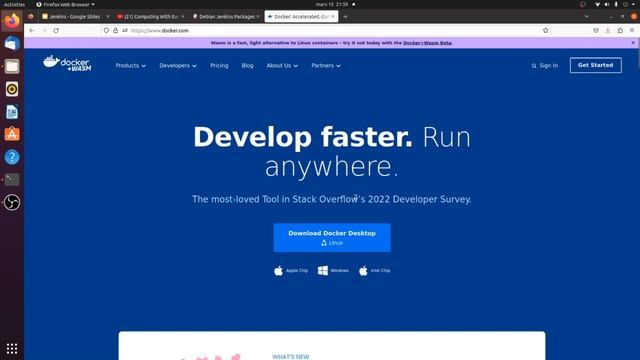Open Terminal from the dock
640x360 pixels.
click(x=12, y=180)
